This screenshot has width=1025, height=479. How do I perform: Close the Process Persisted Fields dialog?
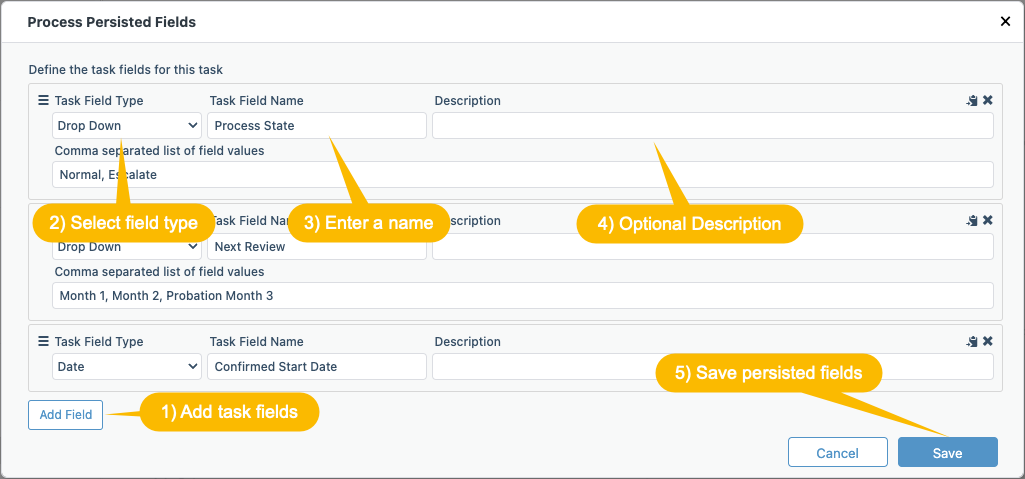click(x=1005, y=22)
